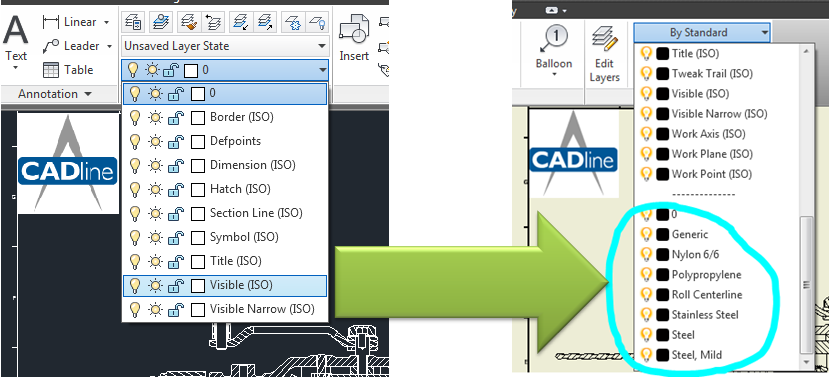Choose Defpoints layer entry

[225, 141]
